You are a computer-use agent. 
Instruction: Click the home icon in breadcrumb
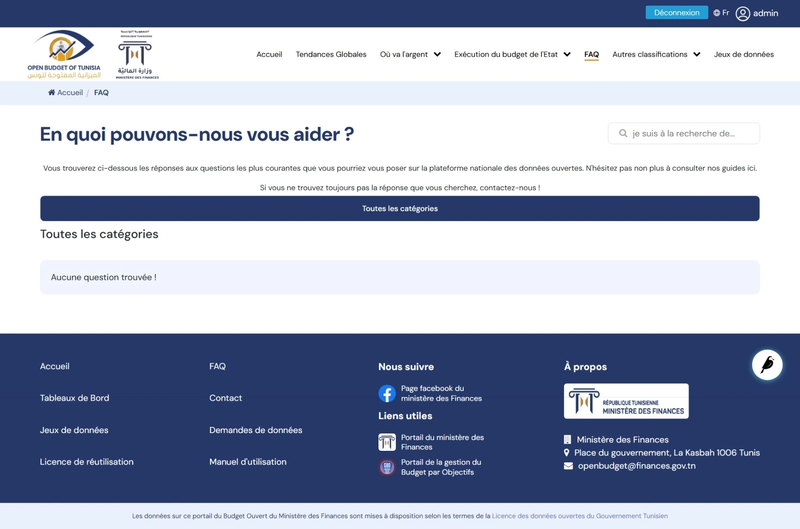[x=52, y=93]
